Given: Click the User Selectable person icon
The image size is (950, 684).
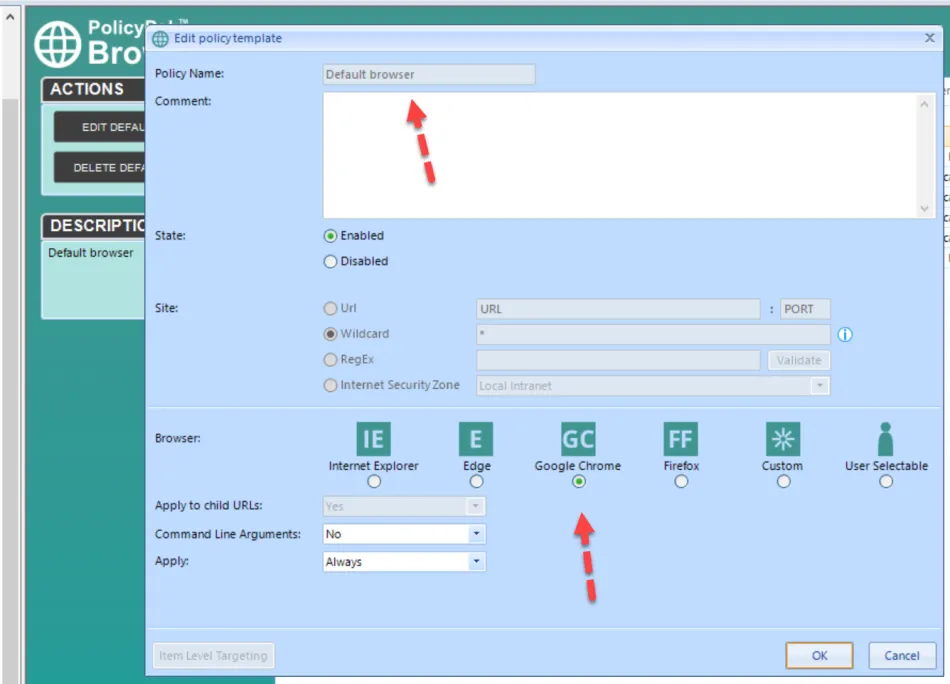Looking at the screenshot, I should point(885,439).
